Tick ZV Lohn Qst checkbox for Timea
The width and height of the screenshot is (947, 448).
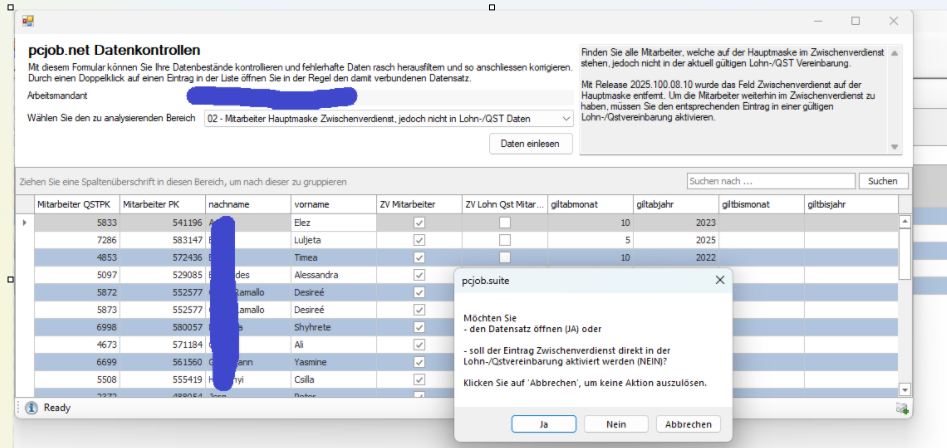[505, 257]
